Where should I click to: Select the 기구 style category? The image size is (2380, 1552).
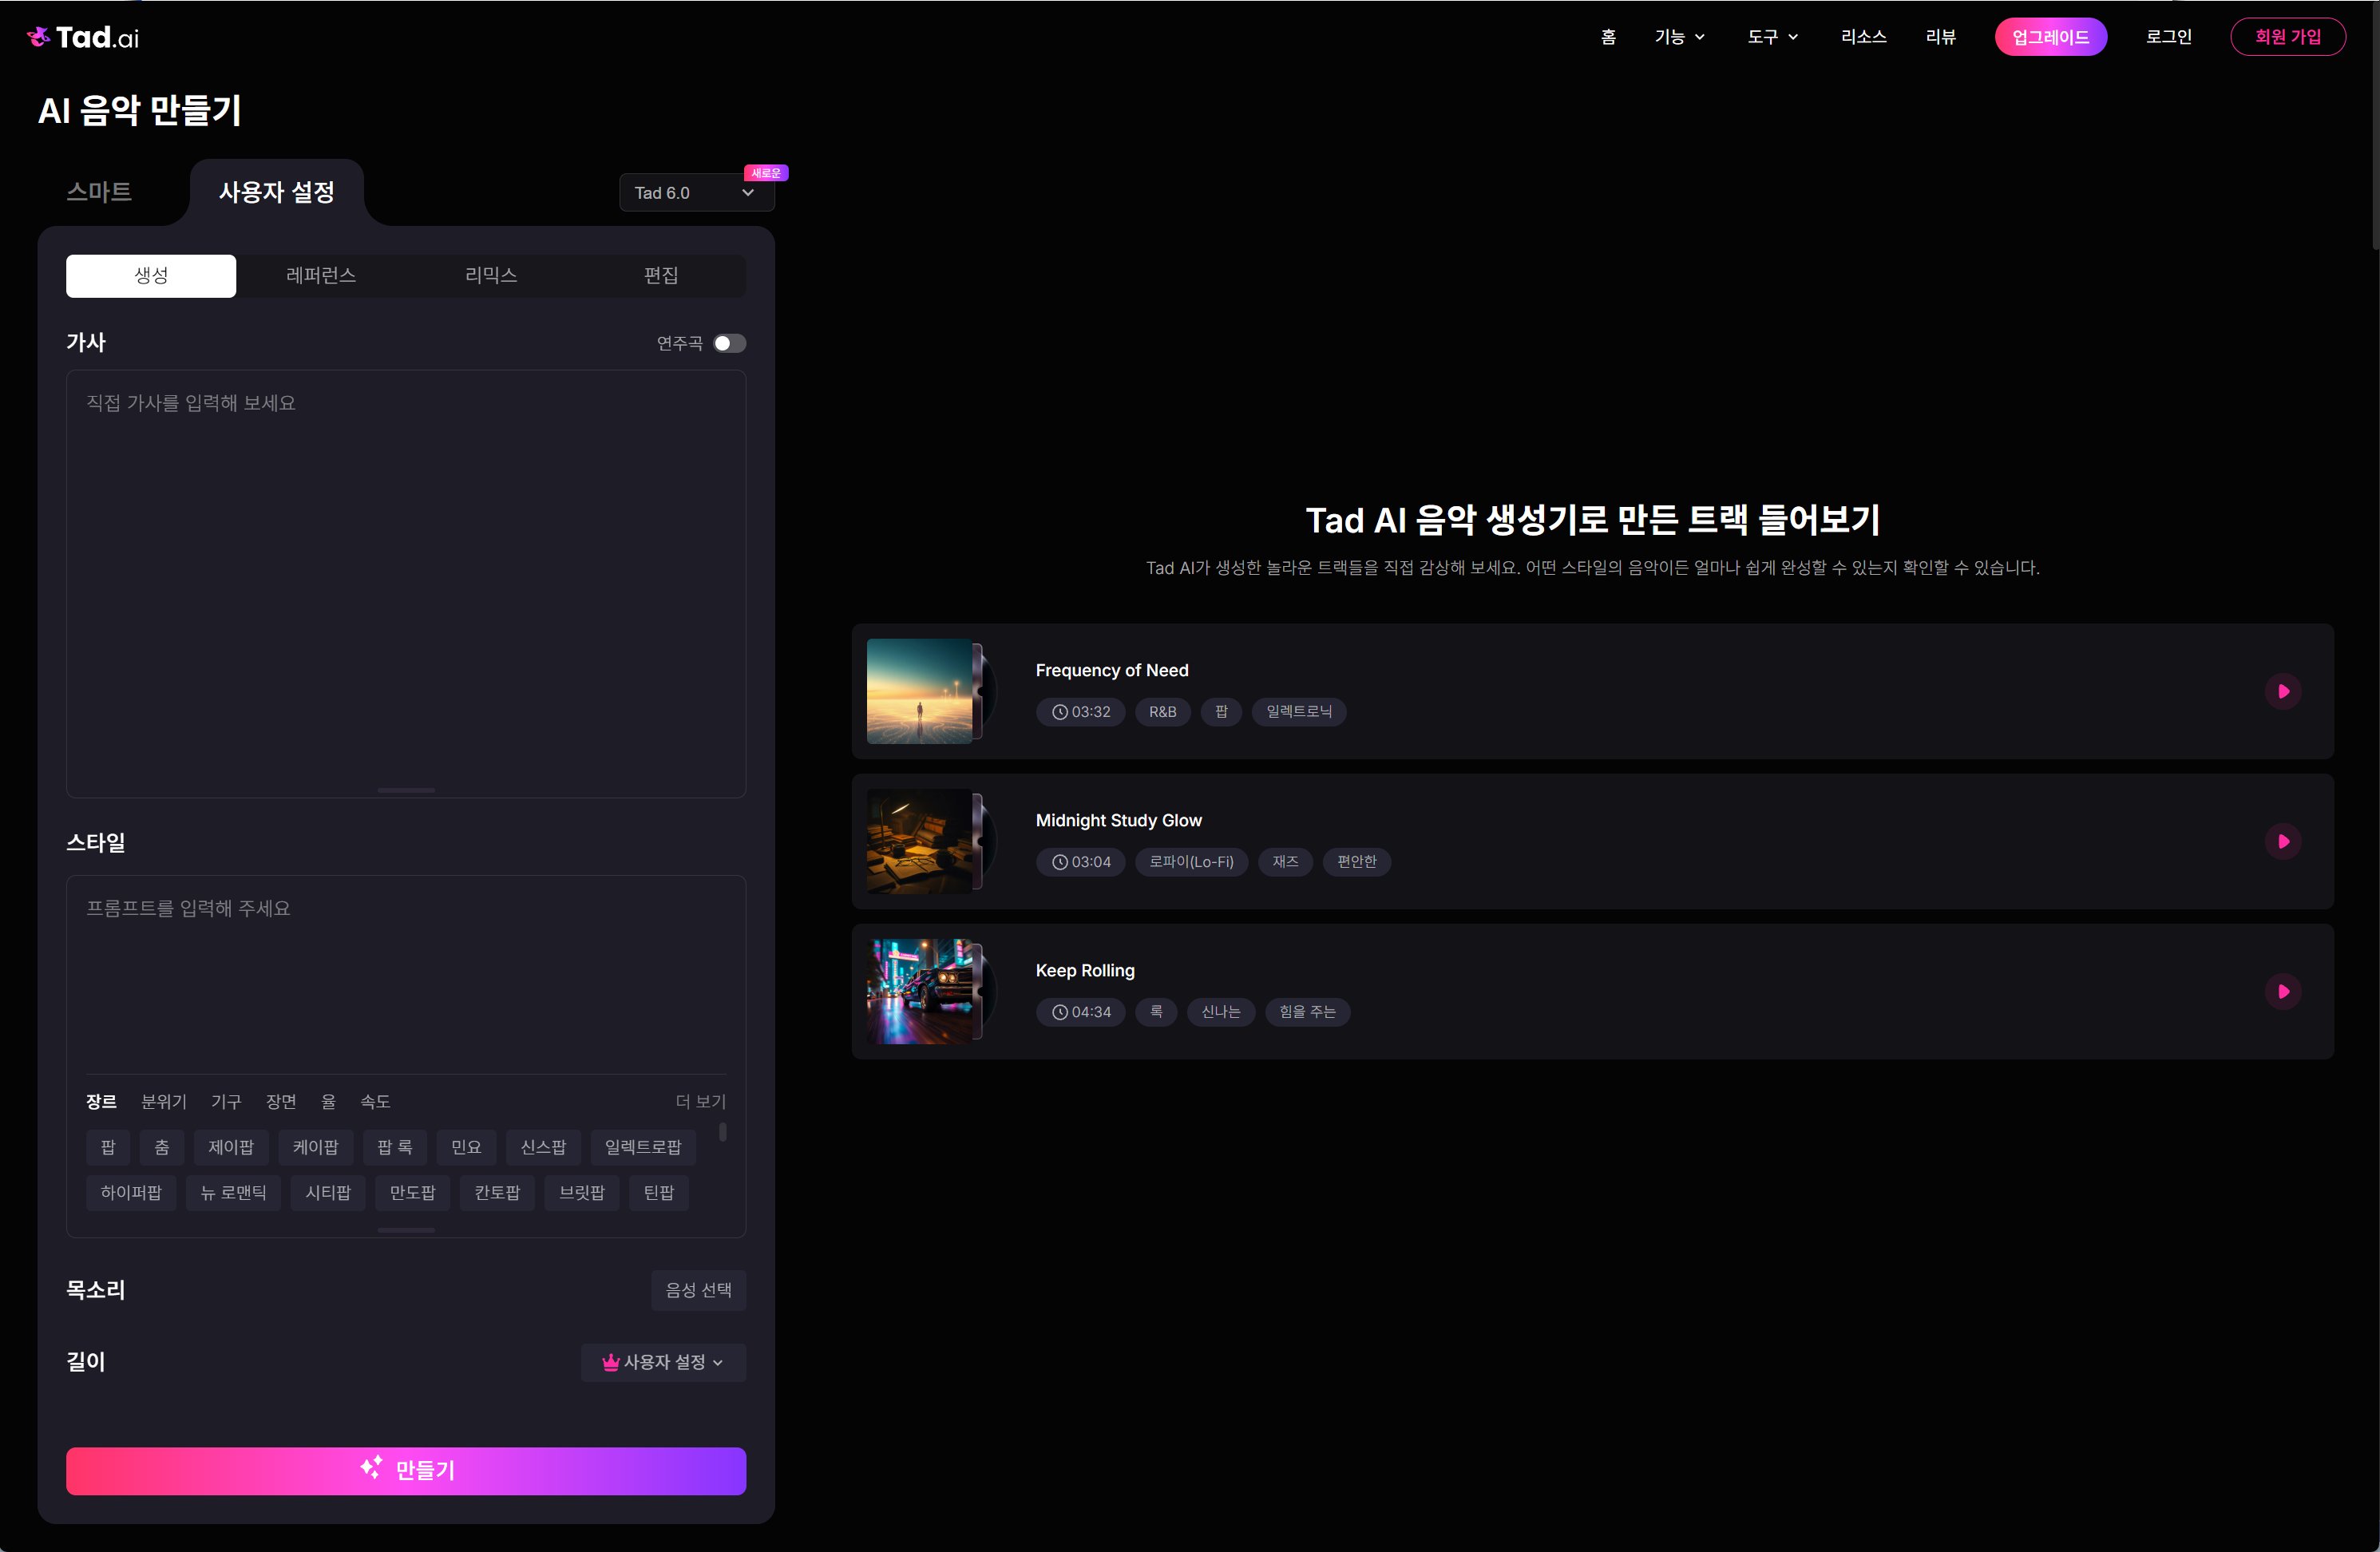click(226, 1101)
